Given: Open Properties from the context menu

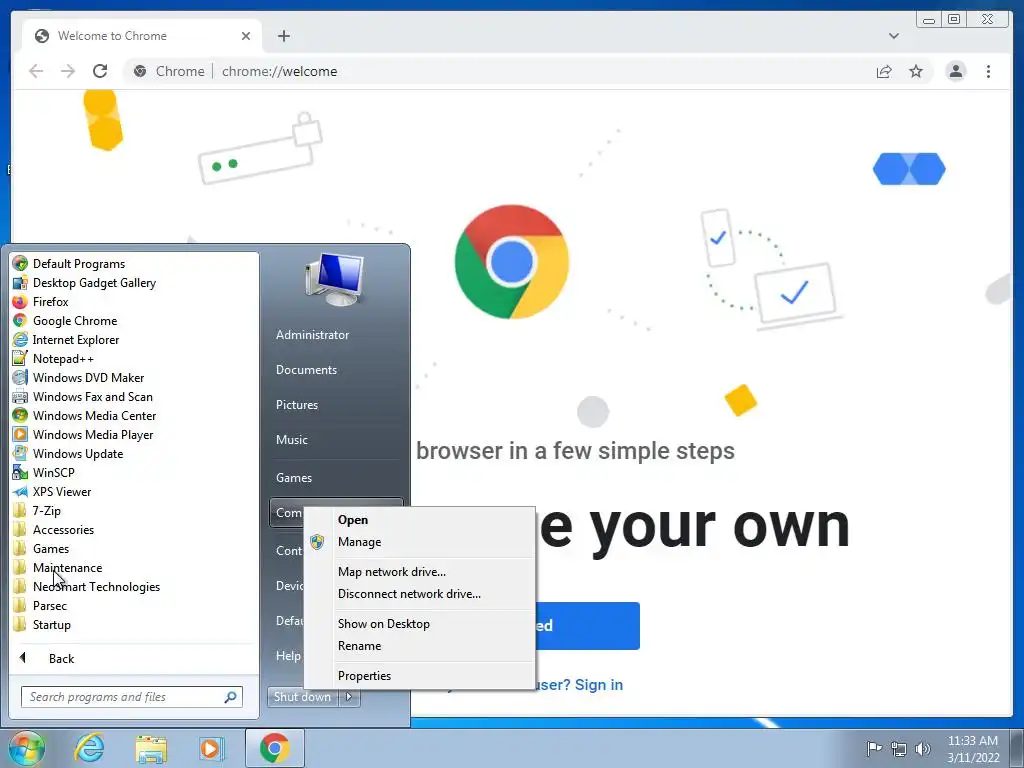Looking at the screenshot, I should pos(364,676).
